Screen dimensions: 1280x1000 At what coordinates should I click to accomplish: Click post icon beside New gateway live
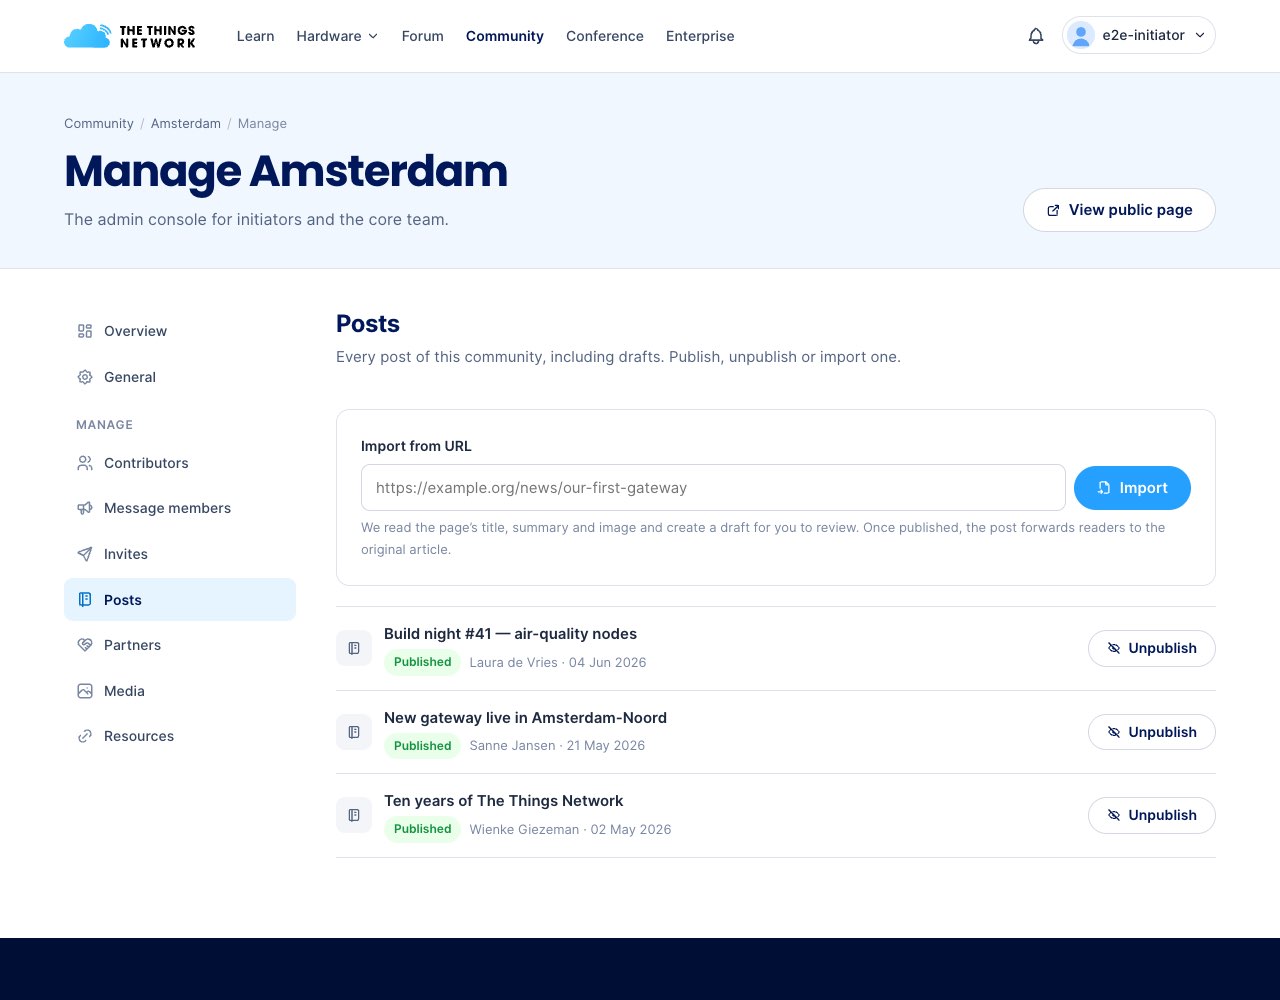(354, 732)
